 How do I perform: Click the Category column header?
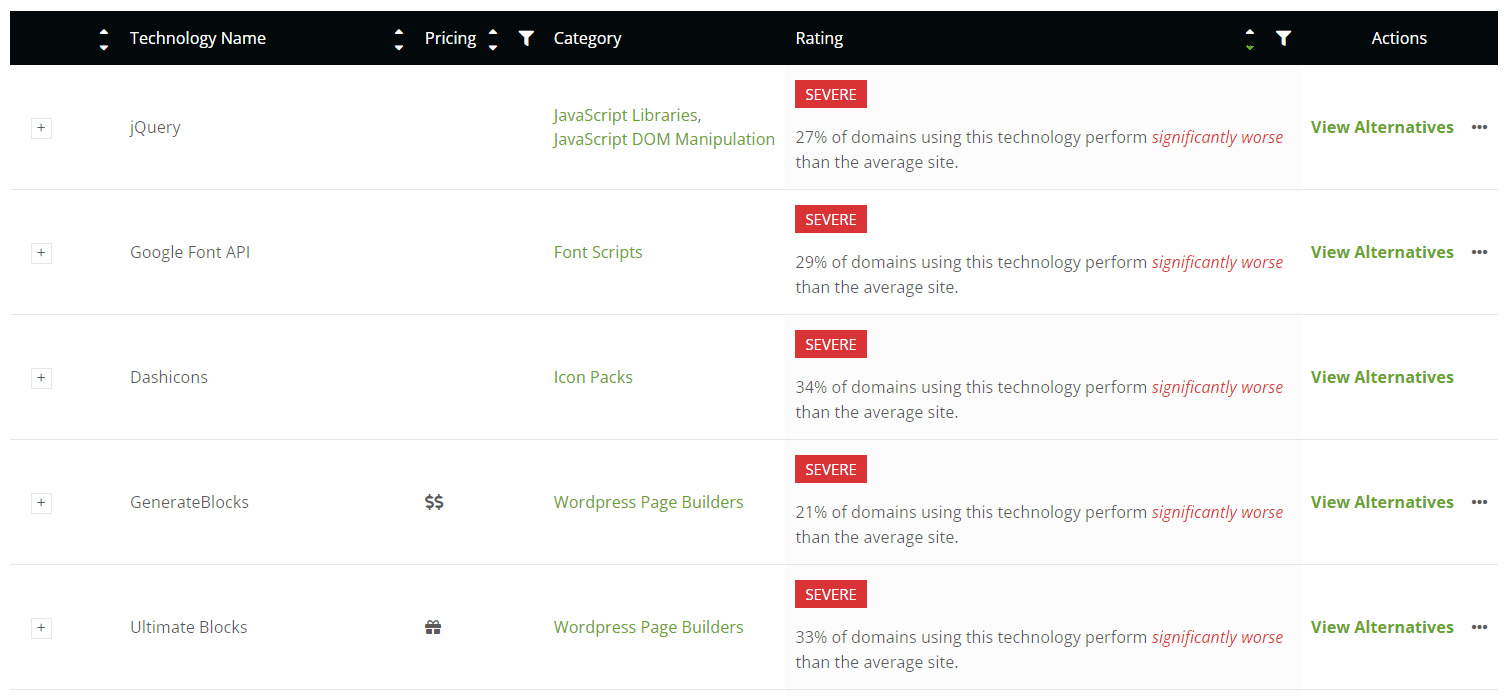pos(588,38)
